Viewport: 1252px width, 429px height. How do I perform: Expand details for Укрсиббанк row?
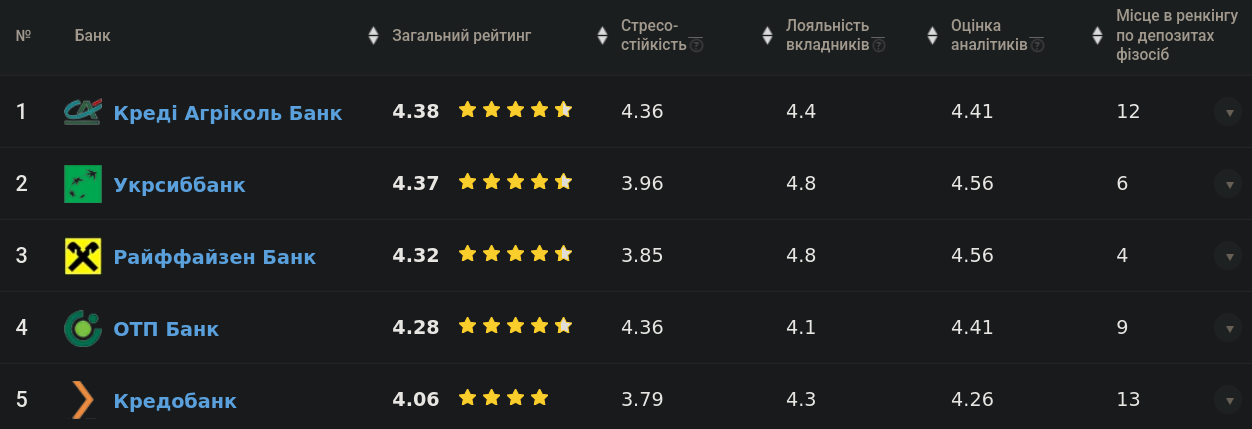1227,184
